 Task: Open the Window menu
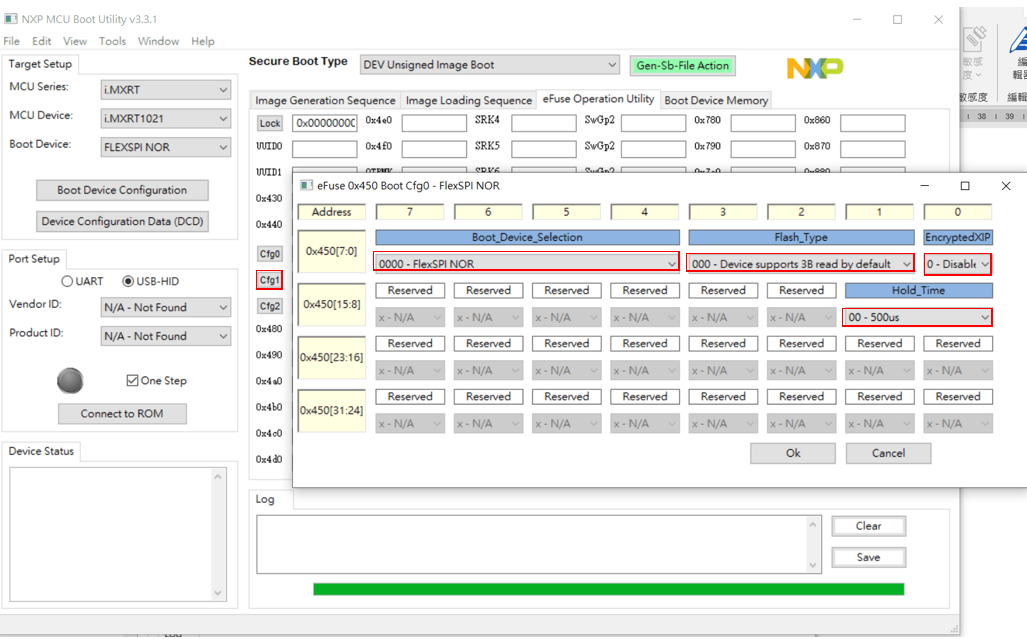click(x=159, y=41)
